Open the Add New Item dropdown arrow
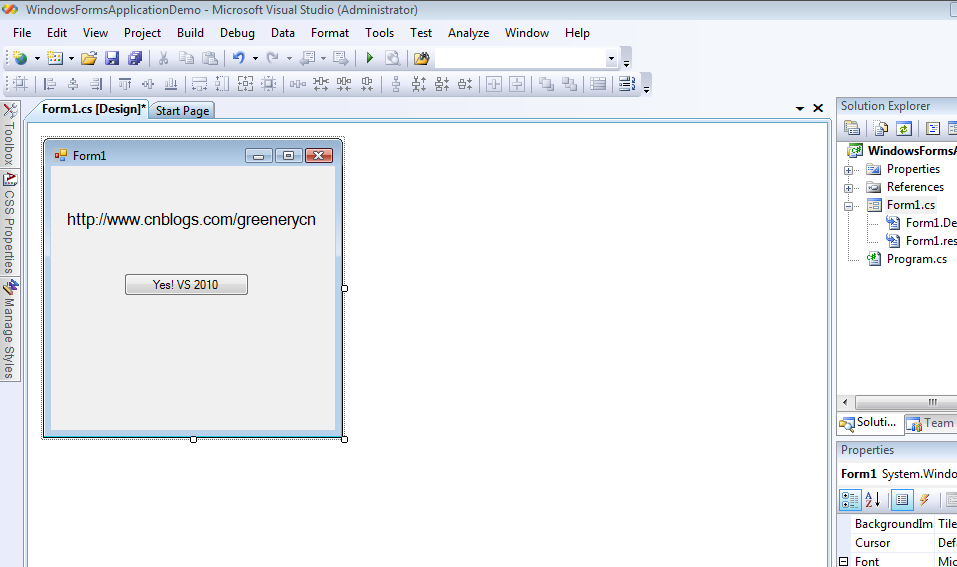Screen dimensions: 957x567 tap(71, 59)
